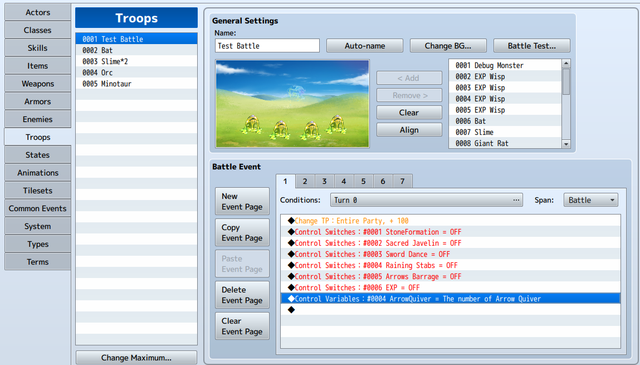Select Control Switches StoneFormation command
This screenshot has height=365, width=640.
coord(451,232)
